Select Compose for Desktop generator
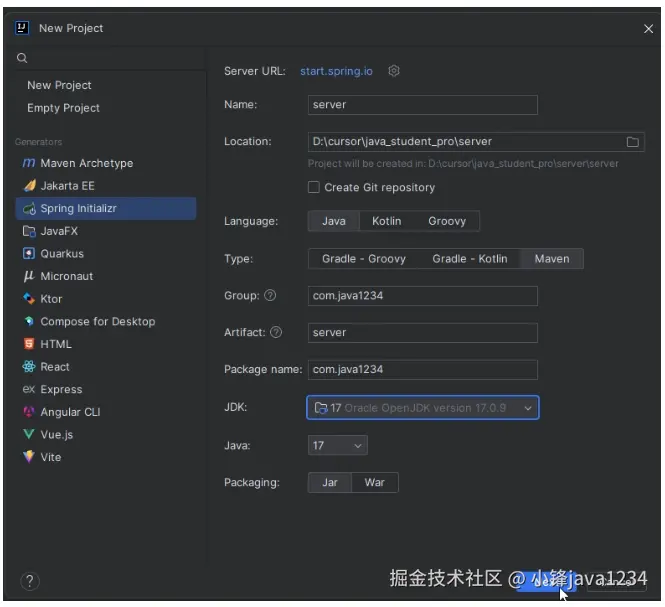 [x=106, y=321]
